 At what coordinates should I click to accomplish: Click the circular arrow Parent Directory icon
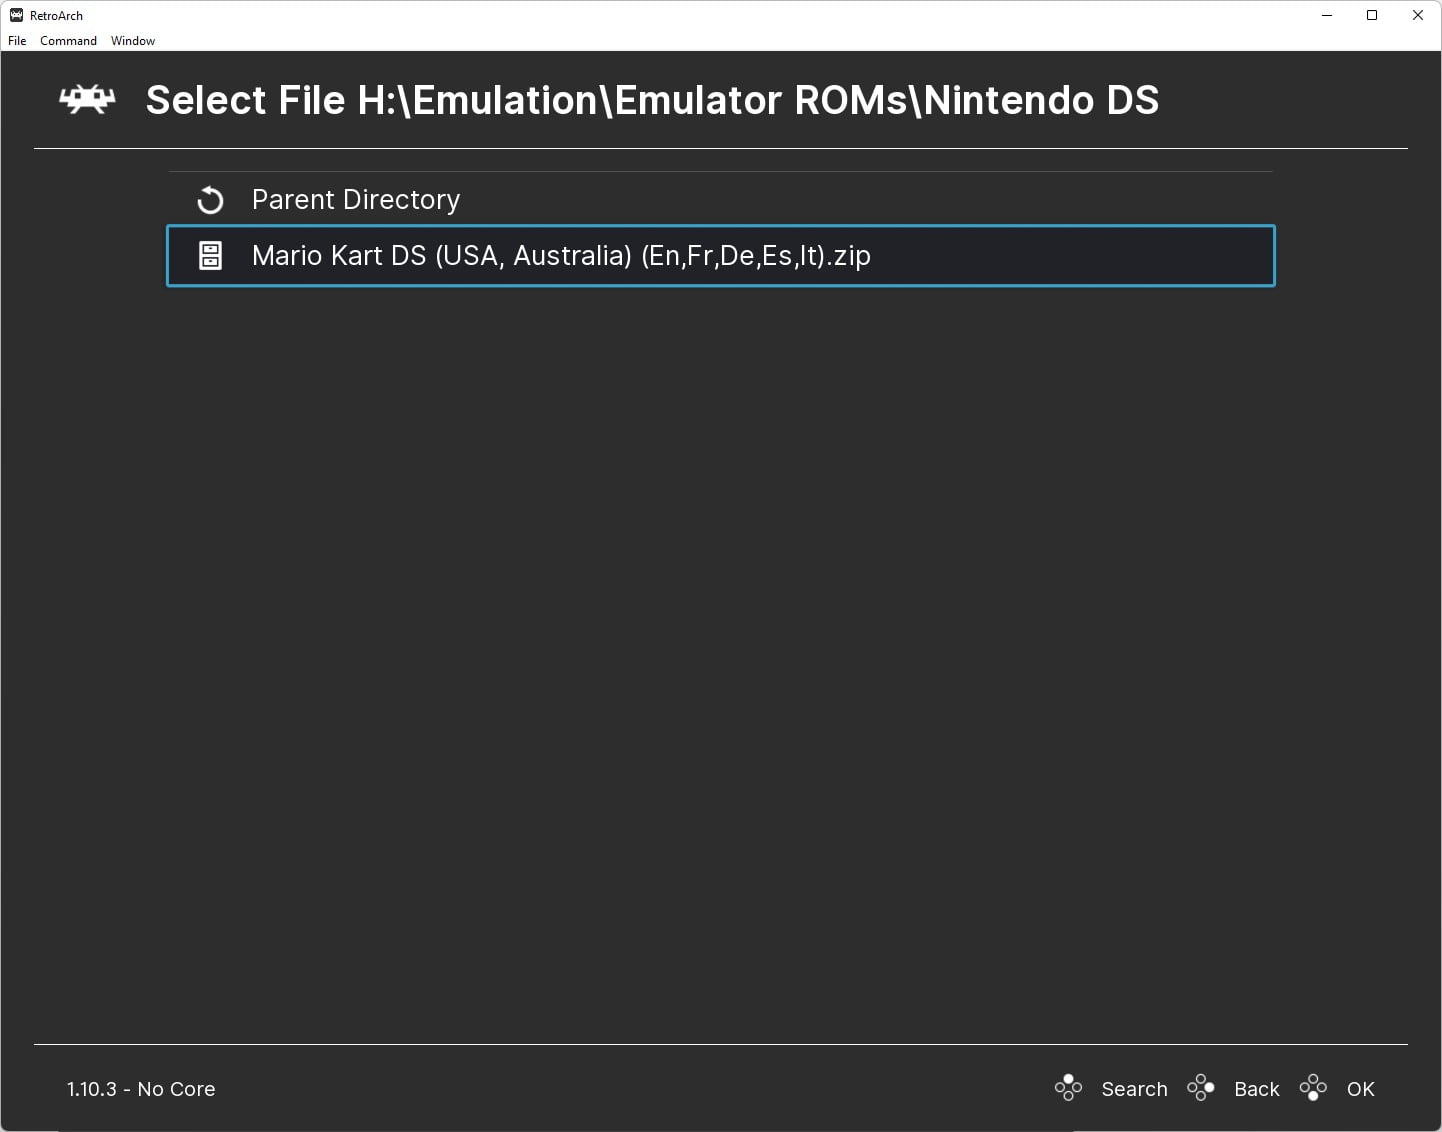[x=210, y=199]
